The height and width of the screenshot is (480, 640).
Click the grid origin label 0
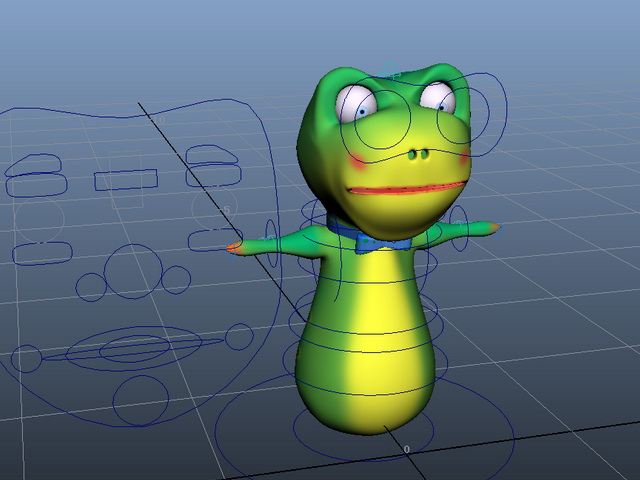pos(407,449)
